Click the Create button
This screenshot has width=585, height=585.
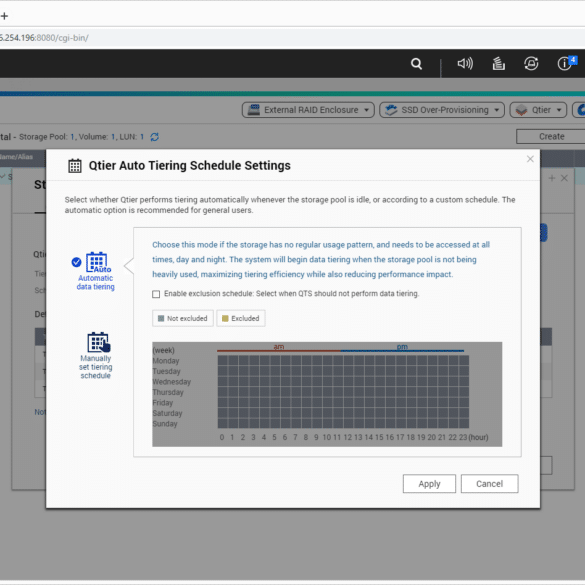pos(551,137)
